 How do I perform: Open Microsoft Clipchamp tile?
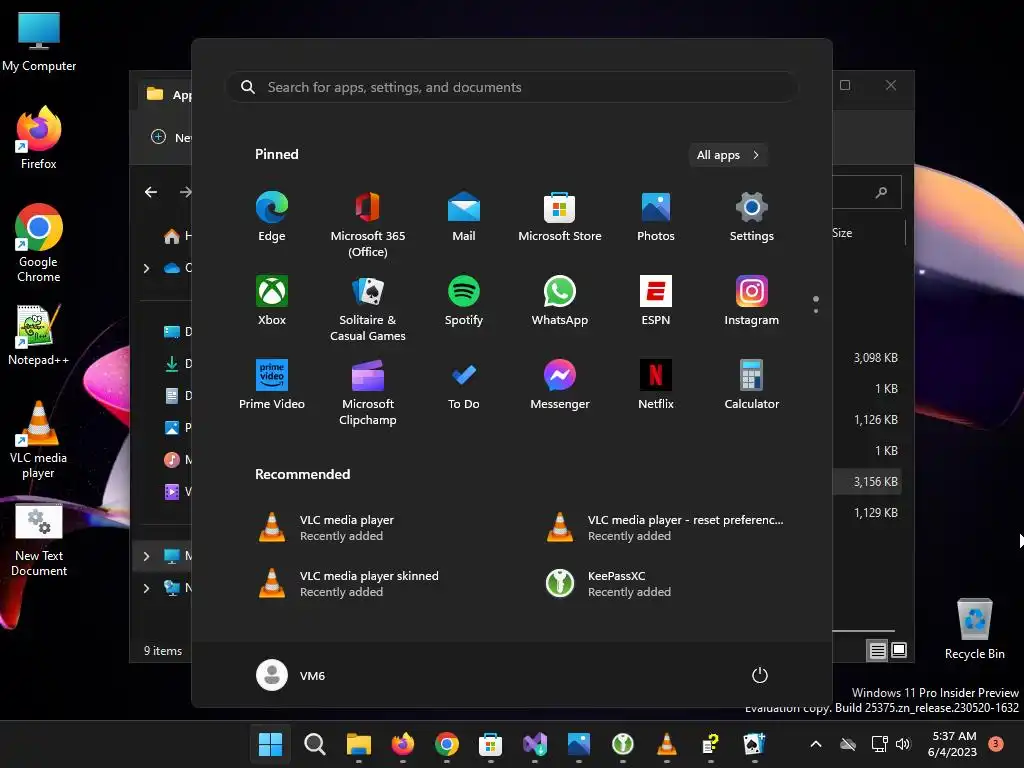point(368,392)
